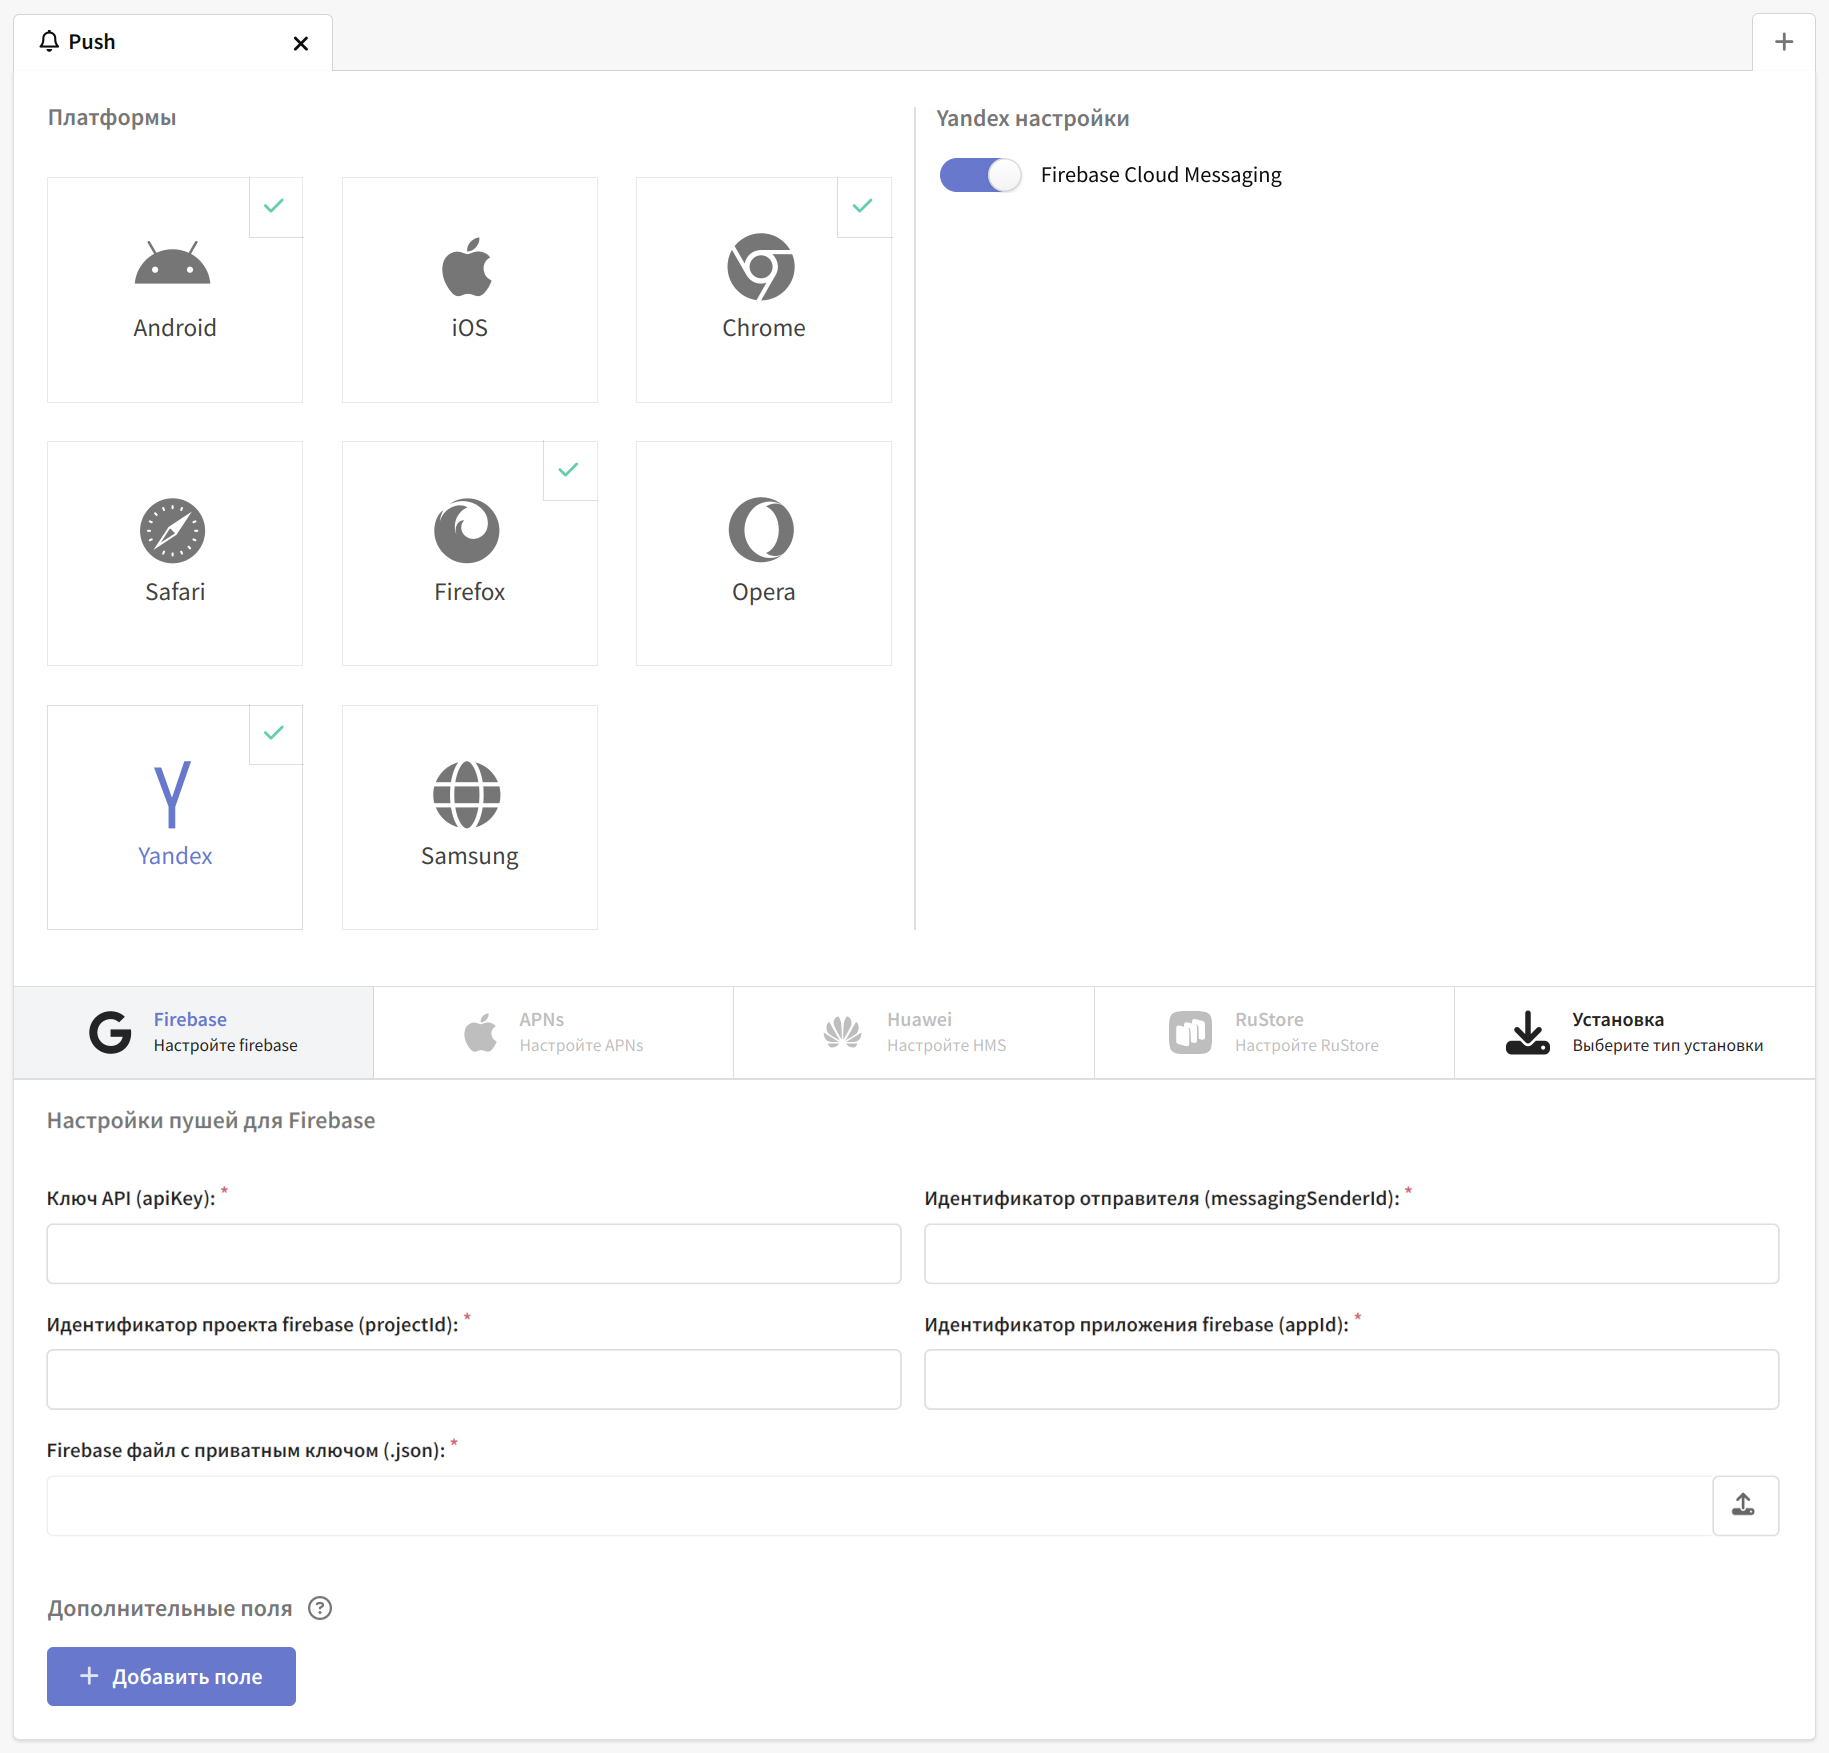Click the Firebase Cloud Messaging label
1829x1753 pixels.
1161,175
